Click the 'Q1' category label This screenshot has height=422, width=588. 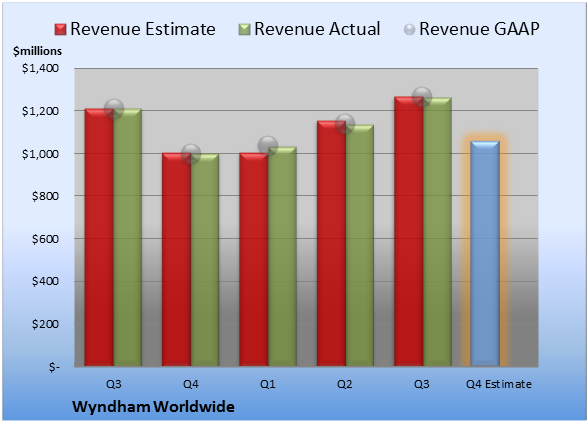point(268,384)
